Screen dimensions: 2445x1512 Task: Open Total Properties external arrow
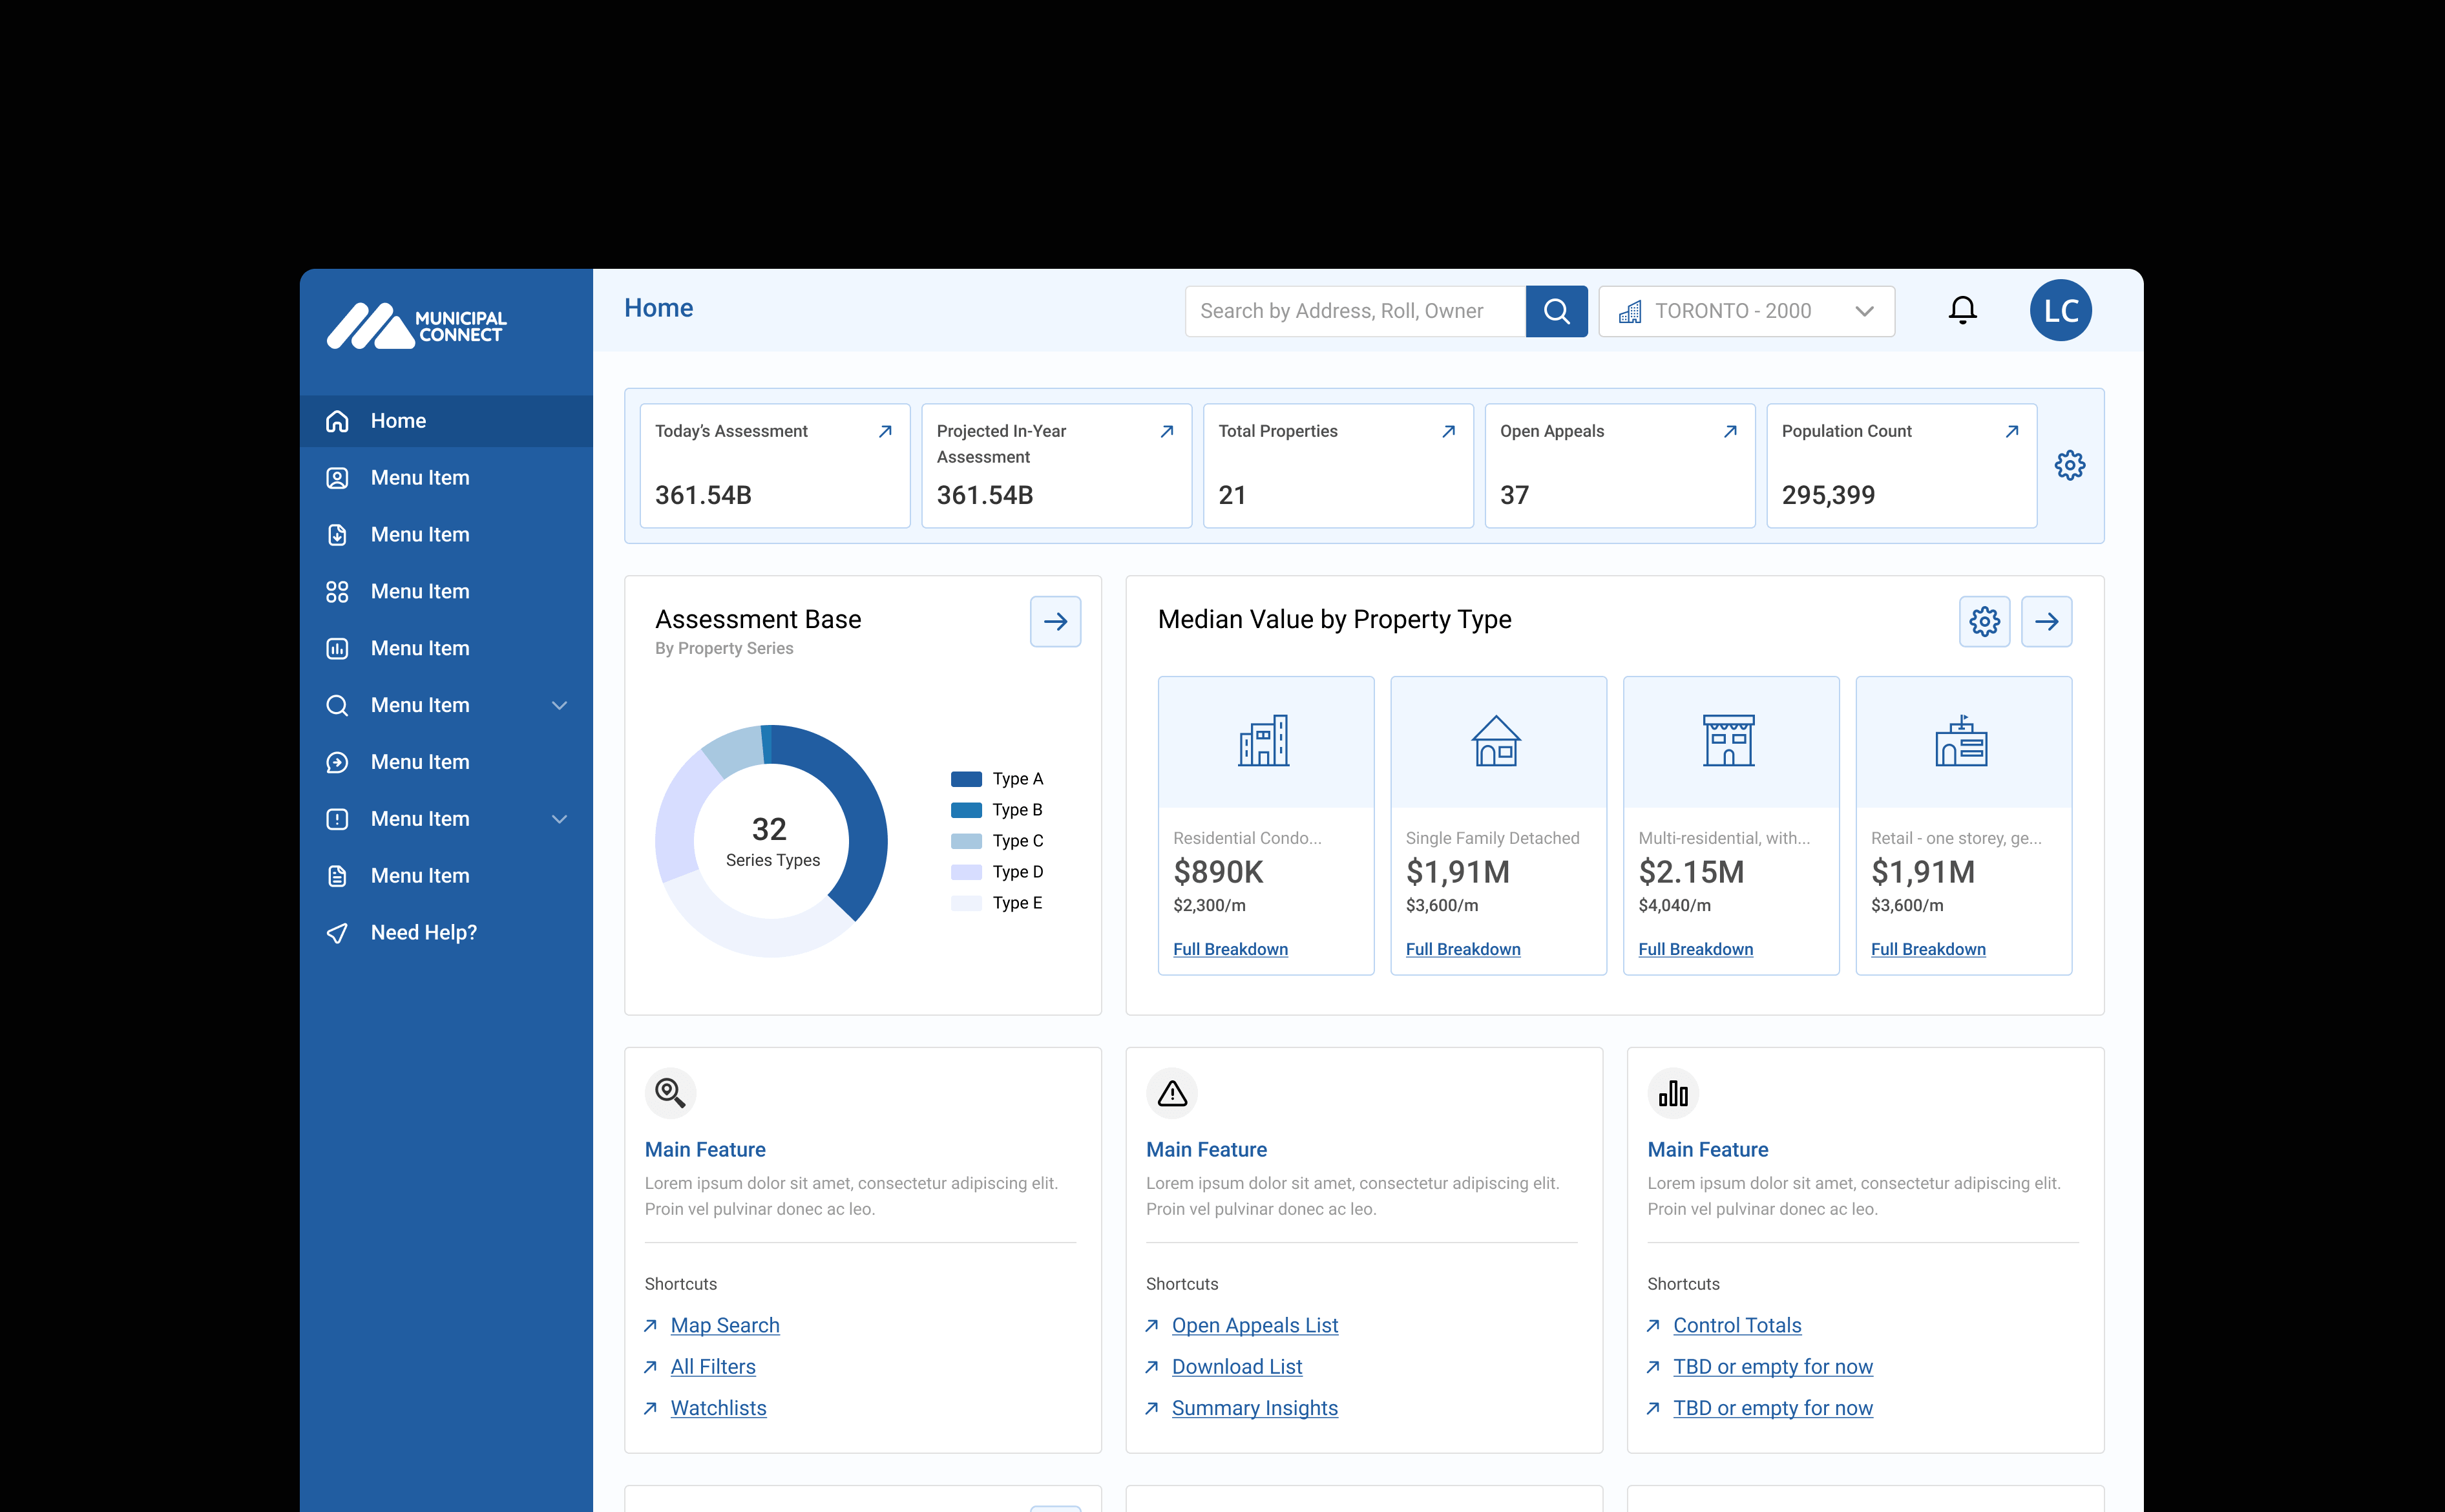(1448, 431)
